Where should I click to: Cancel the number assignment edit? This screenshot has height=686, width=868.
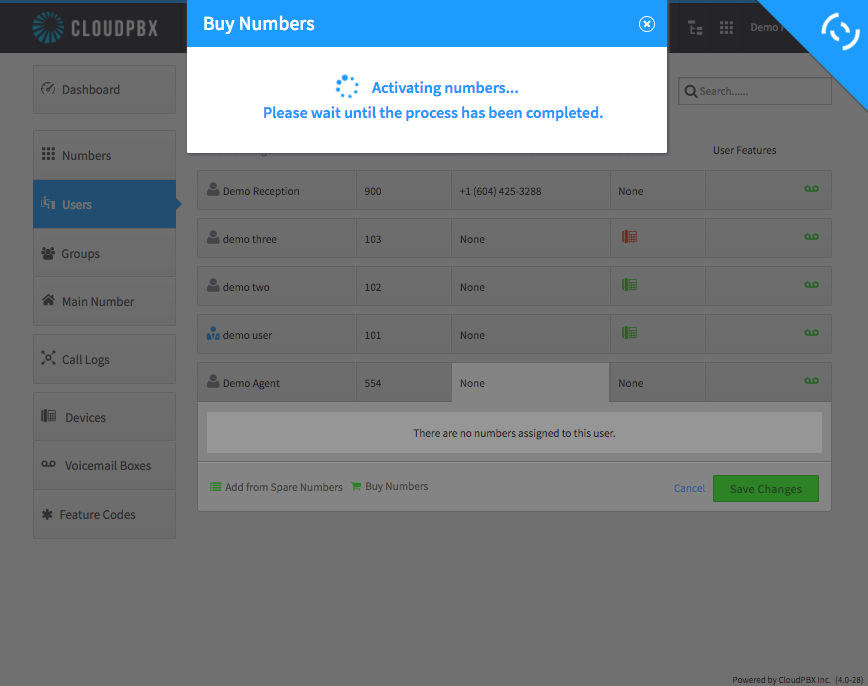(689, 488)
